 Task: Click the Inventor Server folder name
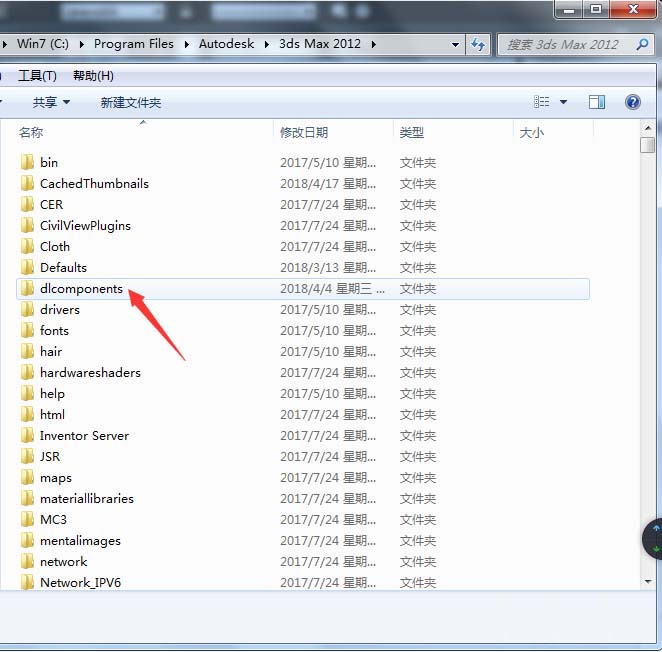[x=84, y=435]
